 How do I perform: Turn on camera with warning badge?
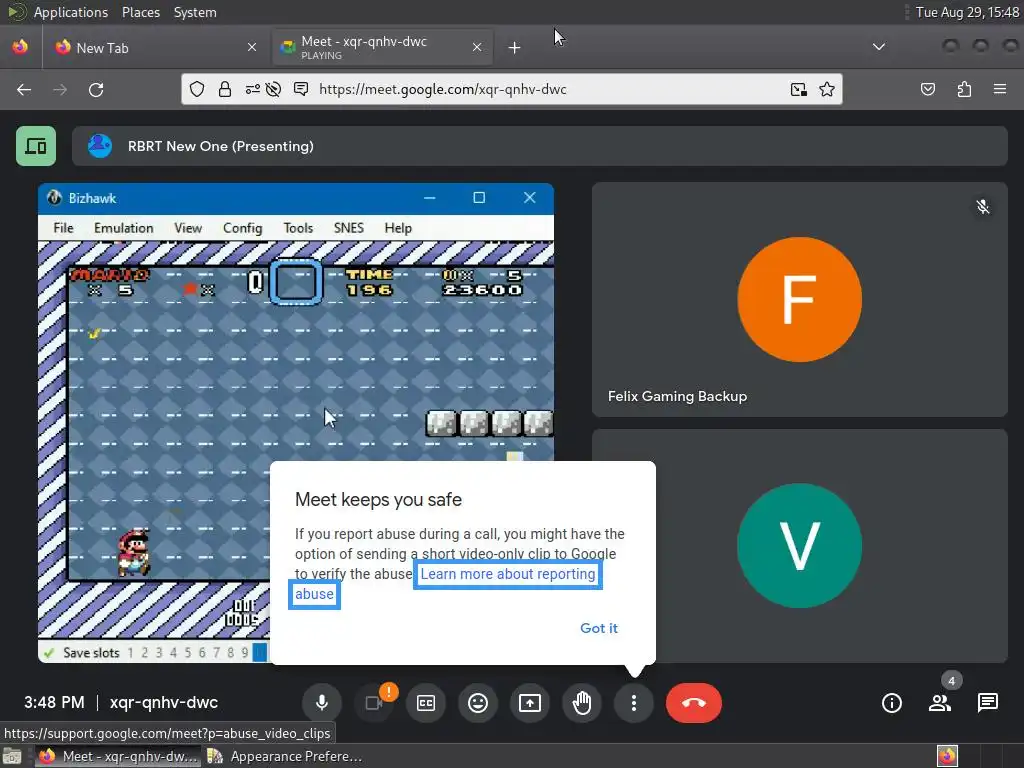374,703
